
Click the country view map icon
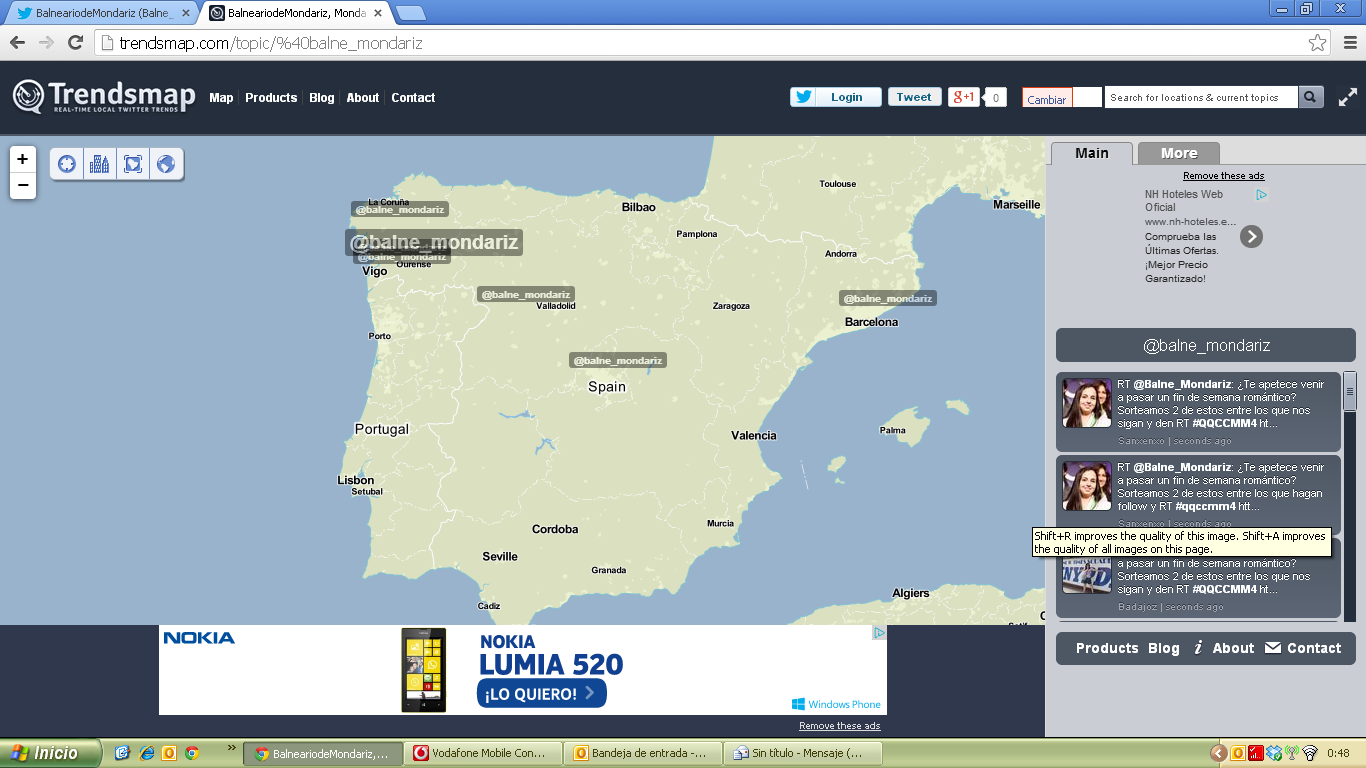(x=133, y=164)
